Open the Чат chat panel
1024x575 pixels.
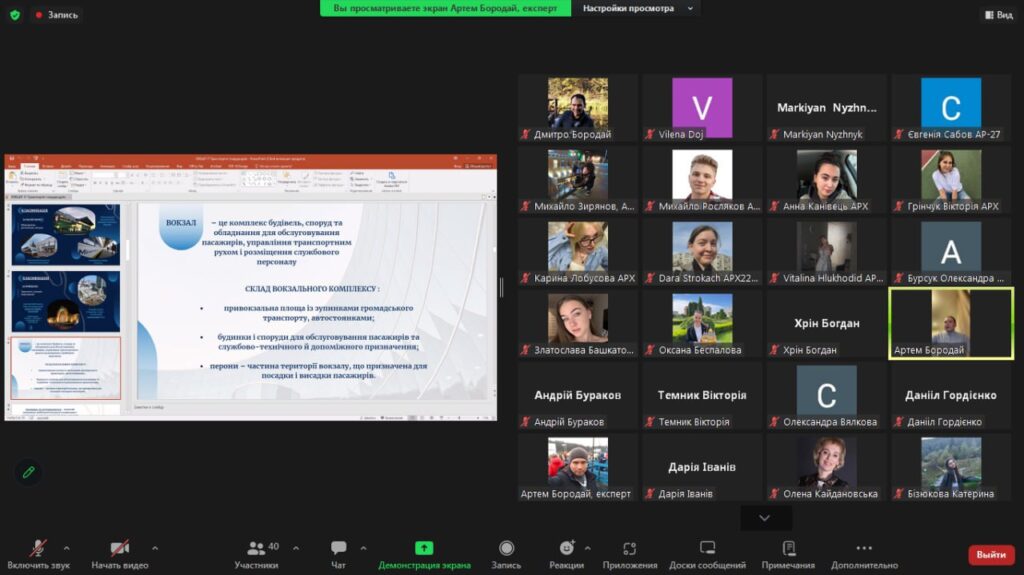click(x=338, y=553)
